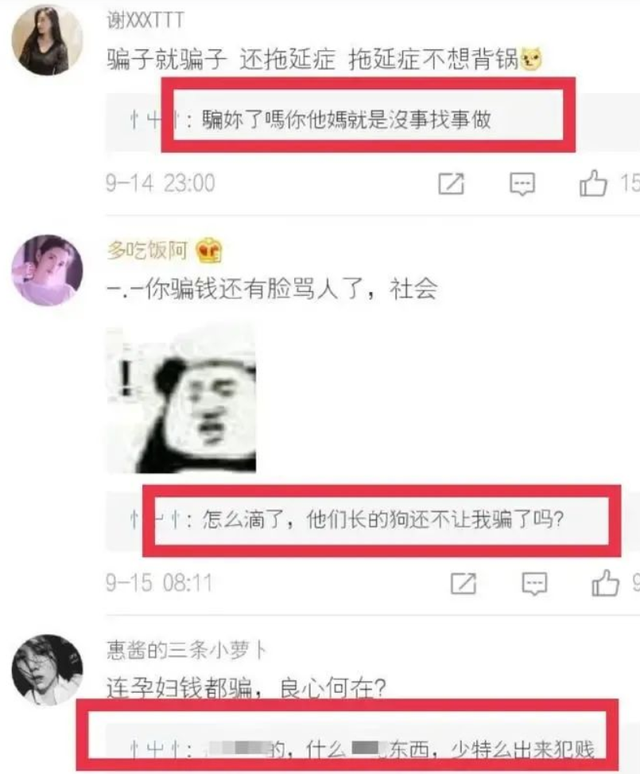Open the panda meme image

[x=182, y=399]
